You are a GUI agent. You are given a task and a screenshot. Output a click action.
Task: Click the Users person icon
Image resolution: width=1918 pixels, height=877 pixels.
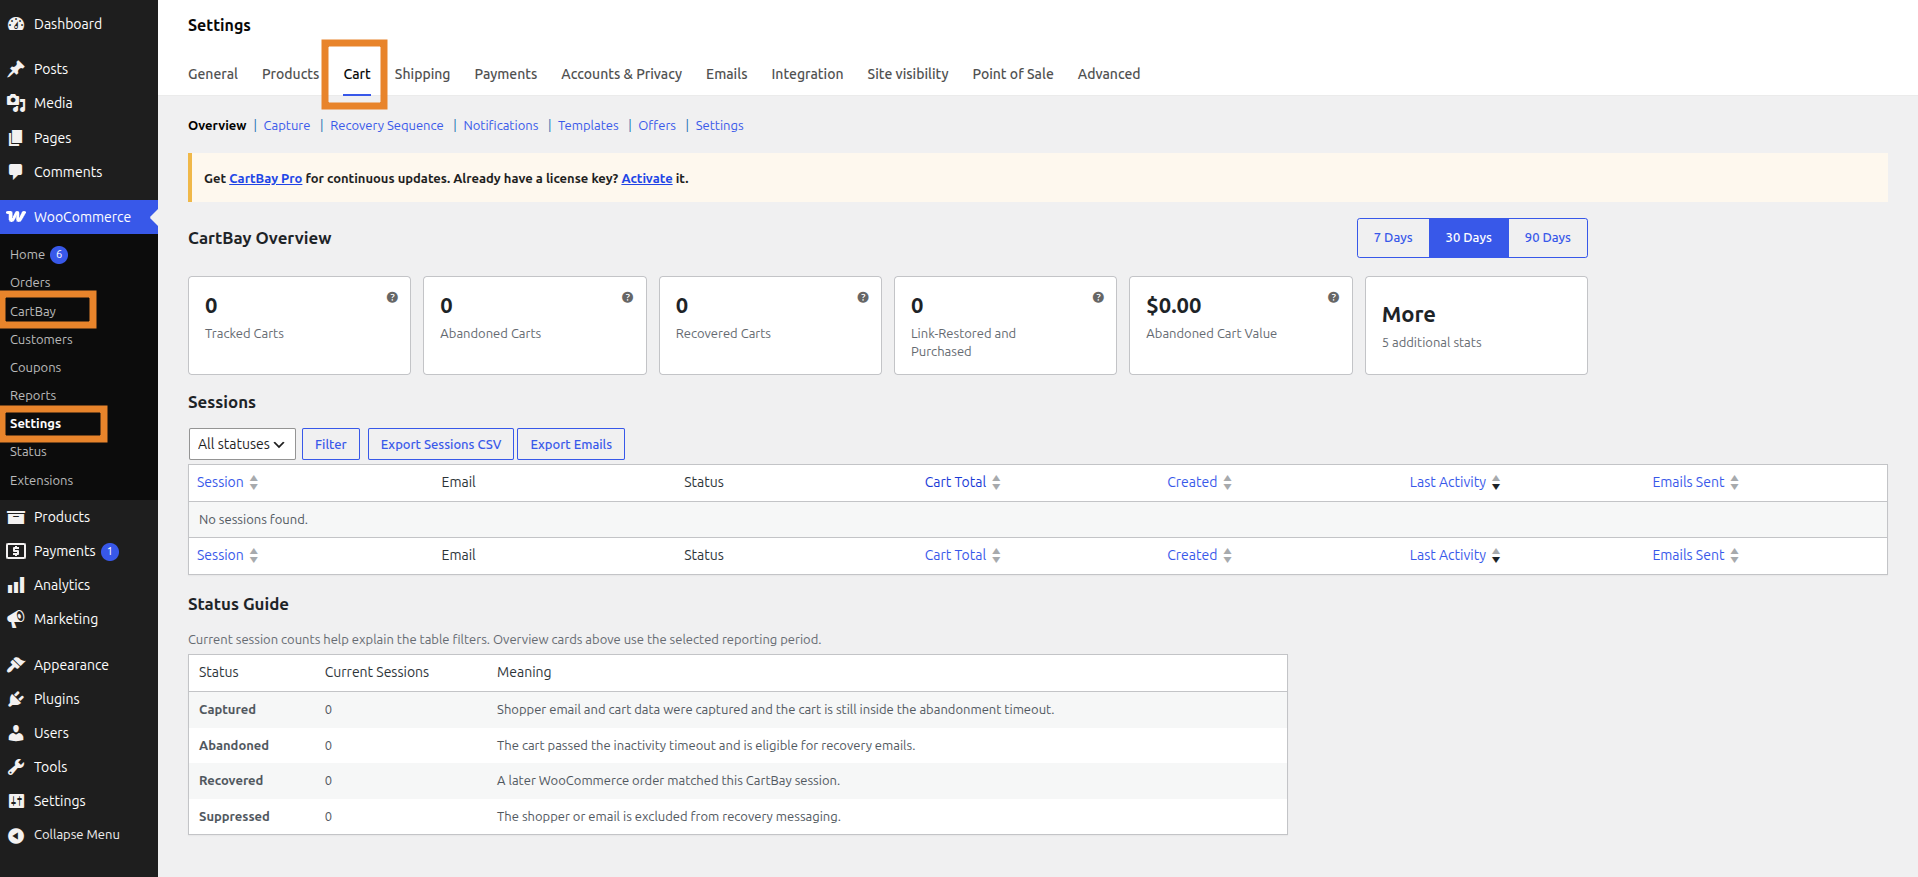coord(16,733)
